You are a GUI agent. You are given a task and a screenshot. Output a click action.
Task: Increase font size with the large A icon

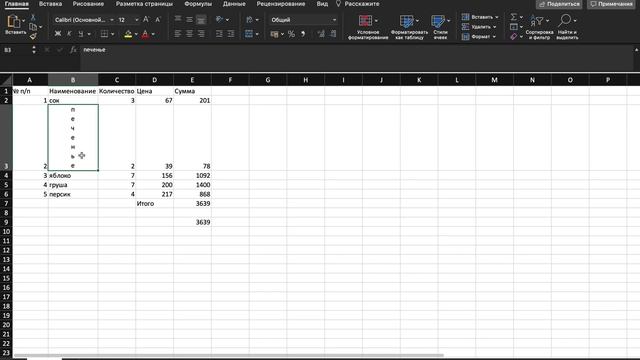pyautogui.click(x=146, y=20)
